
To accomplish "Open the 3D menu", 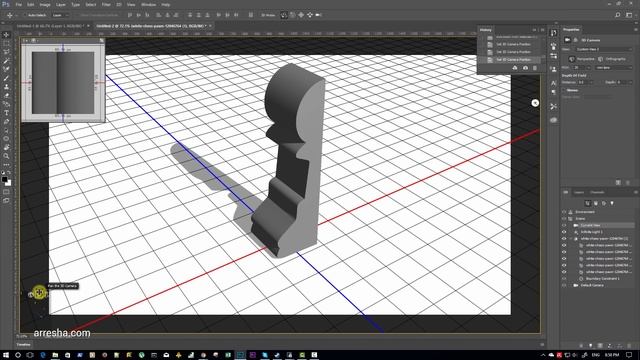I will [119, 4].
